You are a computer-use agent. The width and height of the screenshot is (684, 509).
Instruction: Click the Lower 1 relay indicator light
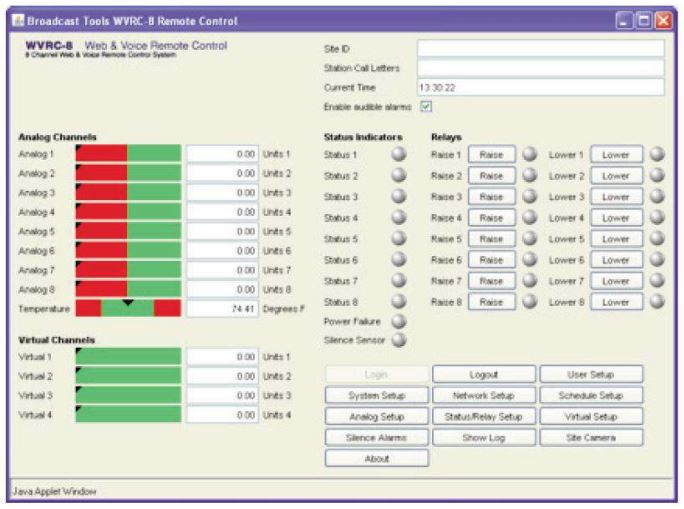(657, 154)
